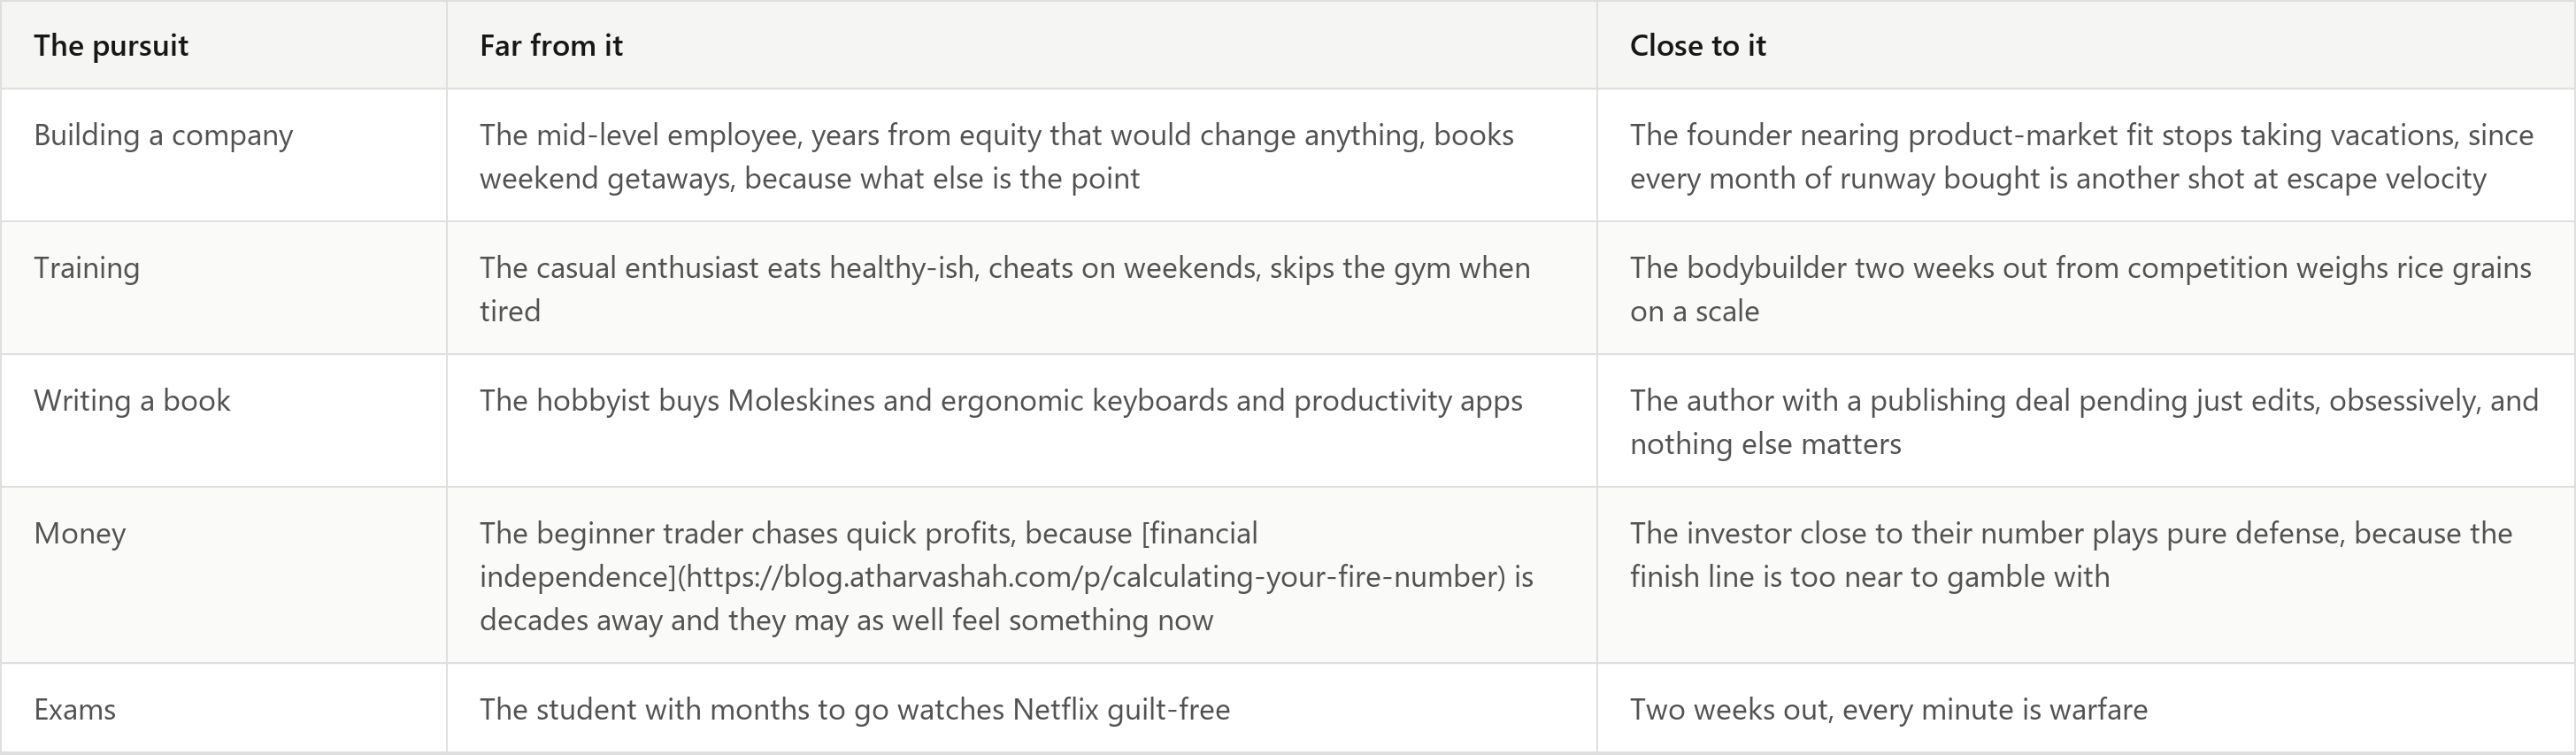Click the "Close to it" column header
2576x755 pixels.
tap(1698, 46)
